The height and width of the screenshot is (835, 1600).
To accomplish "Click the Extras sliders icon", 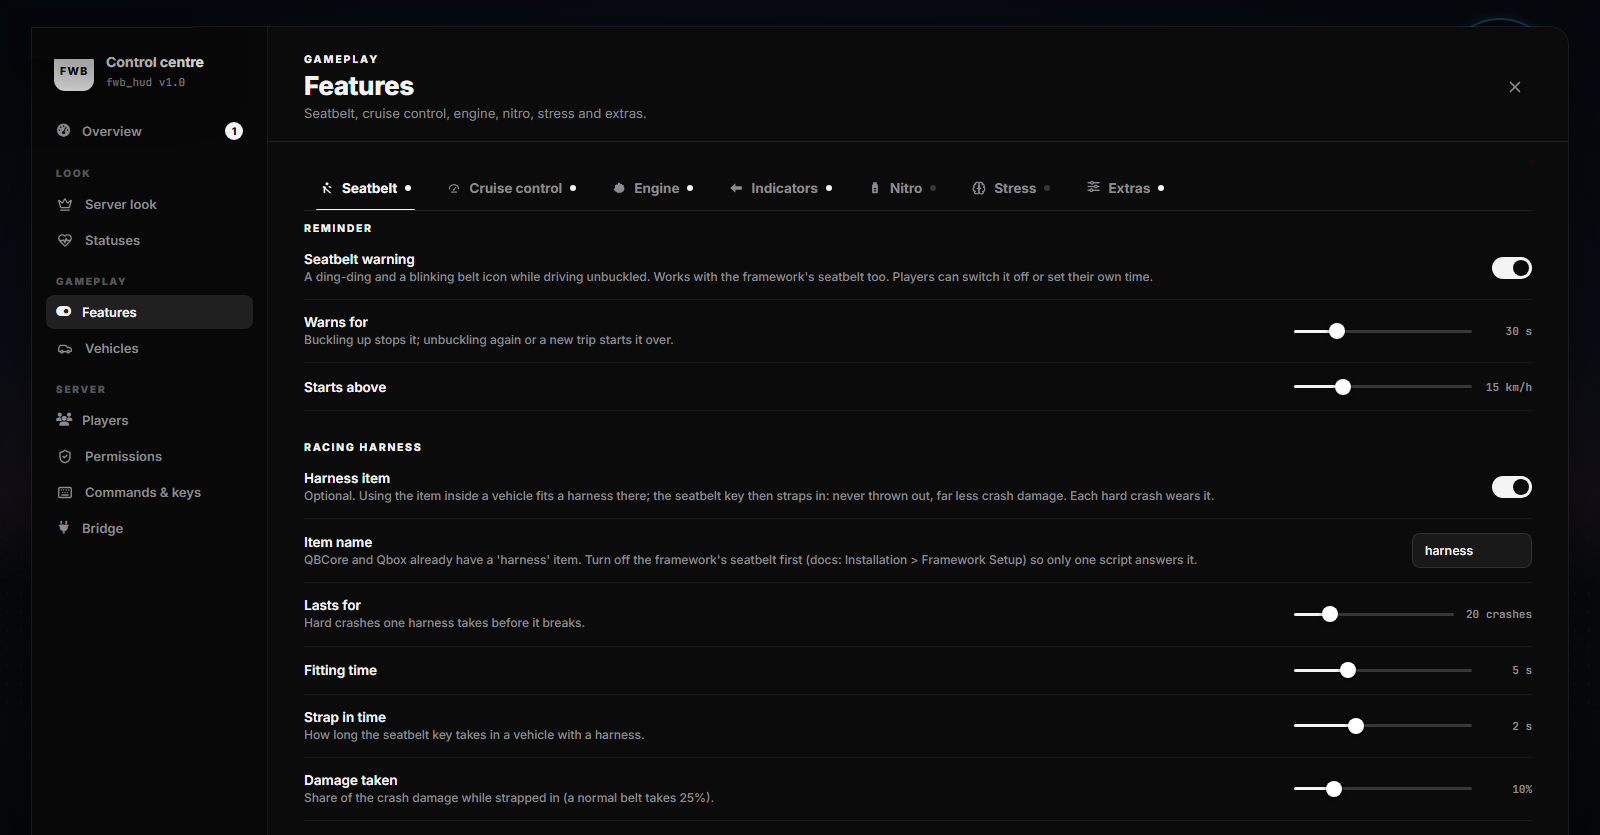I will (x=1094, y=187).
